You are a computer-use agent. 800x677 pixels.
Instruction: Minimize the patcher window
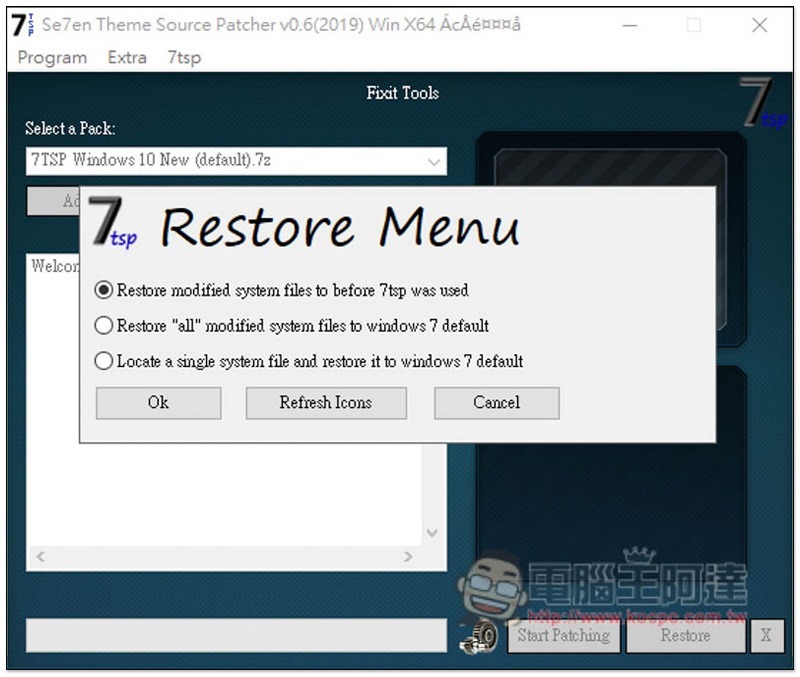tap(630, 25)
